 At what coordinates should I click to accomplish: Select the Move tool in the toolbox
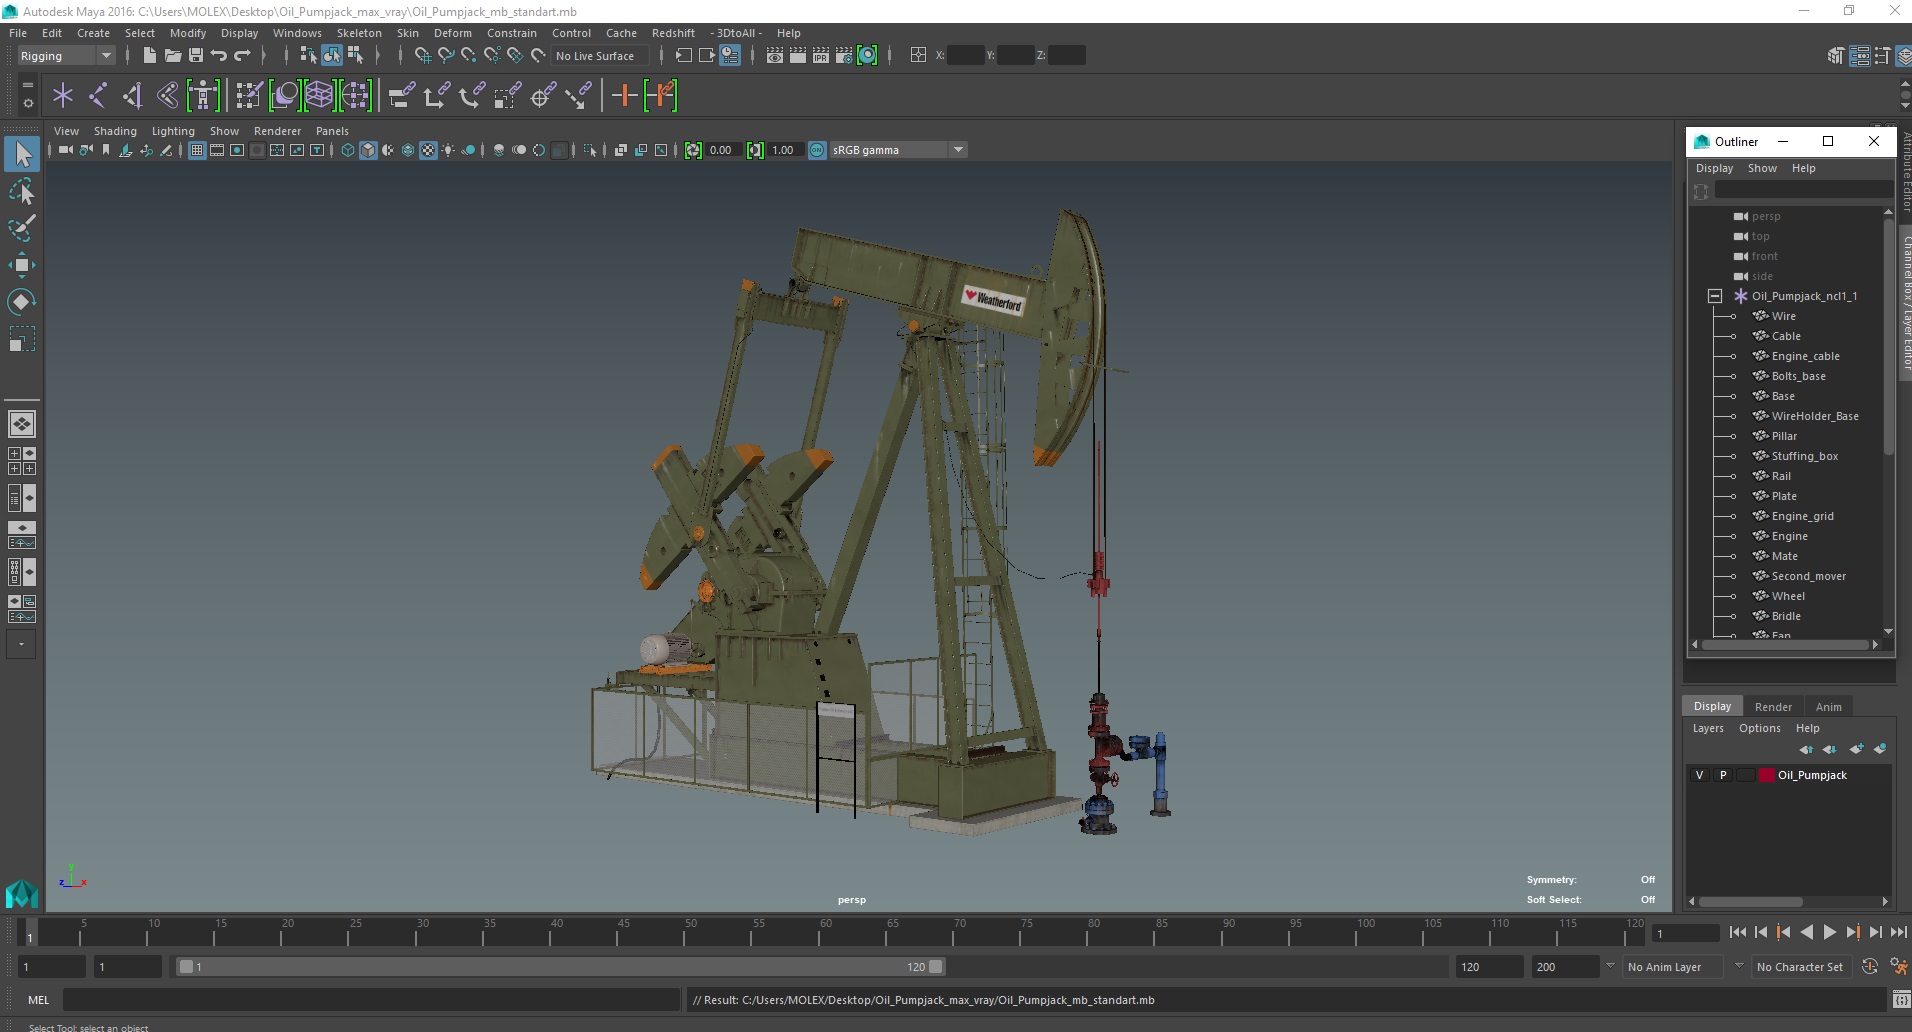(21, 265)
